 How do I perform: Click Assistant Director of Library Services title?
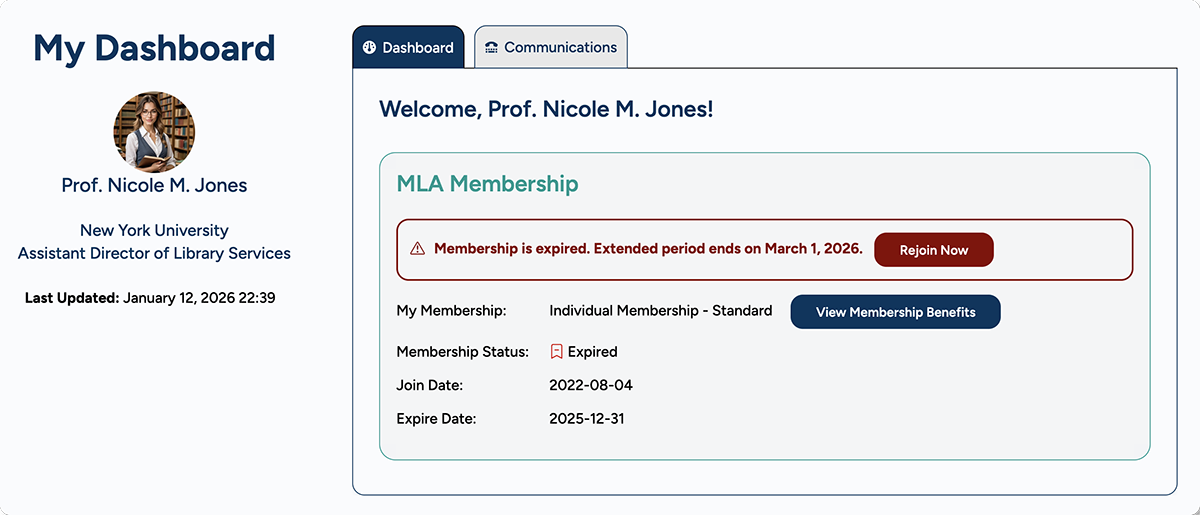154,253
